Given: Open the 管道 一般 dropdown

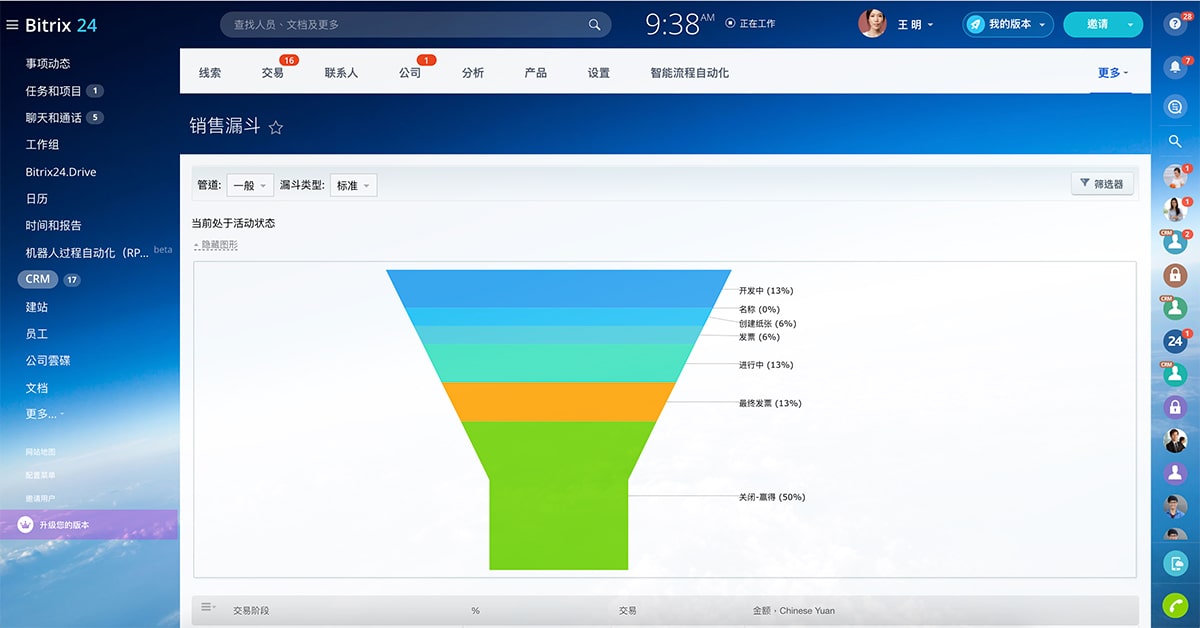Looking at the screenshot, I should [249, 185].
